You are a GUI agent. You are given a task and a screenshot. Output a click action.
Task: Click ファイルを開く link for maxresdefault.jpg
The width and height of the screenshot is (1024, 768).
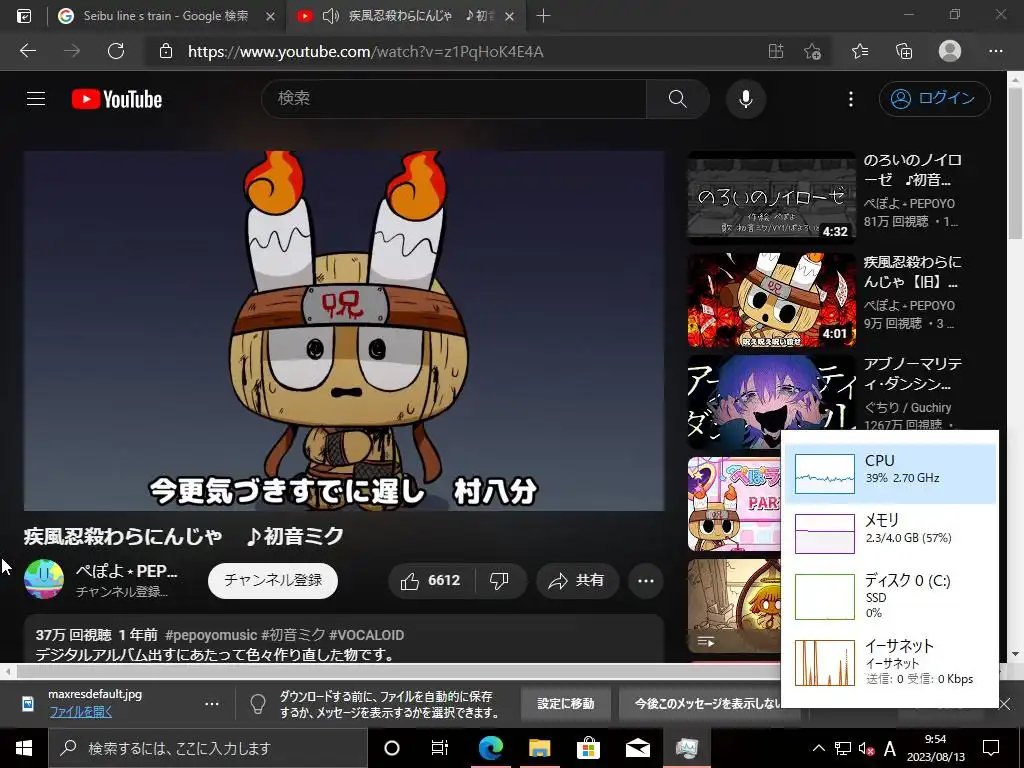click(80, 712)
